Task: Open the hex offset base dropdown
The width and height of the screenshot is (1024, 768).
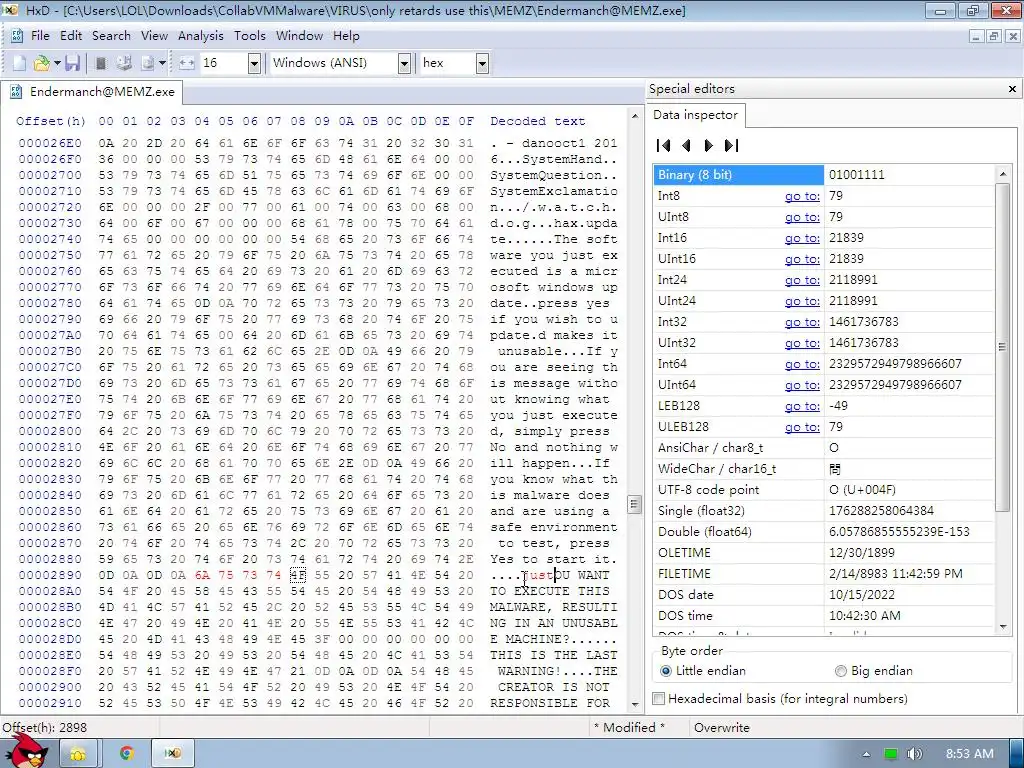Action: pos(482,63)
